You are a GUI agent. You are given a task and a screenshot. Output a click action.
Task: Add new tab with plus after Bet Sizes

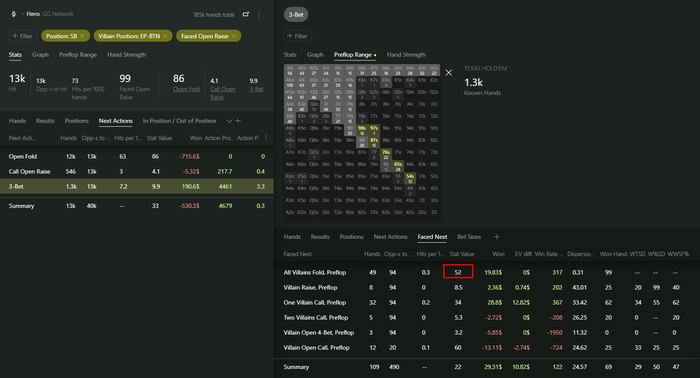(496, 237)
